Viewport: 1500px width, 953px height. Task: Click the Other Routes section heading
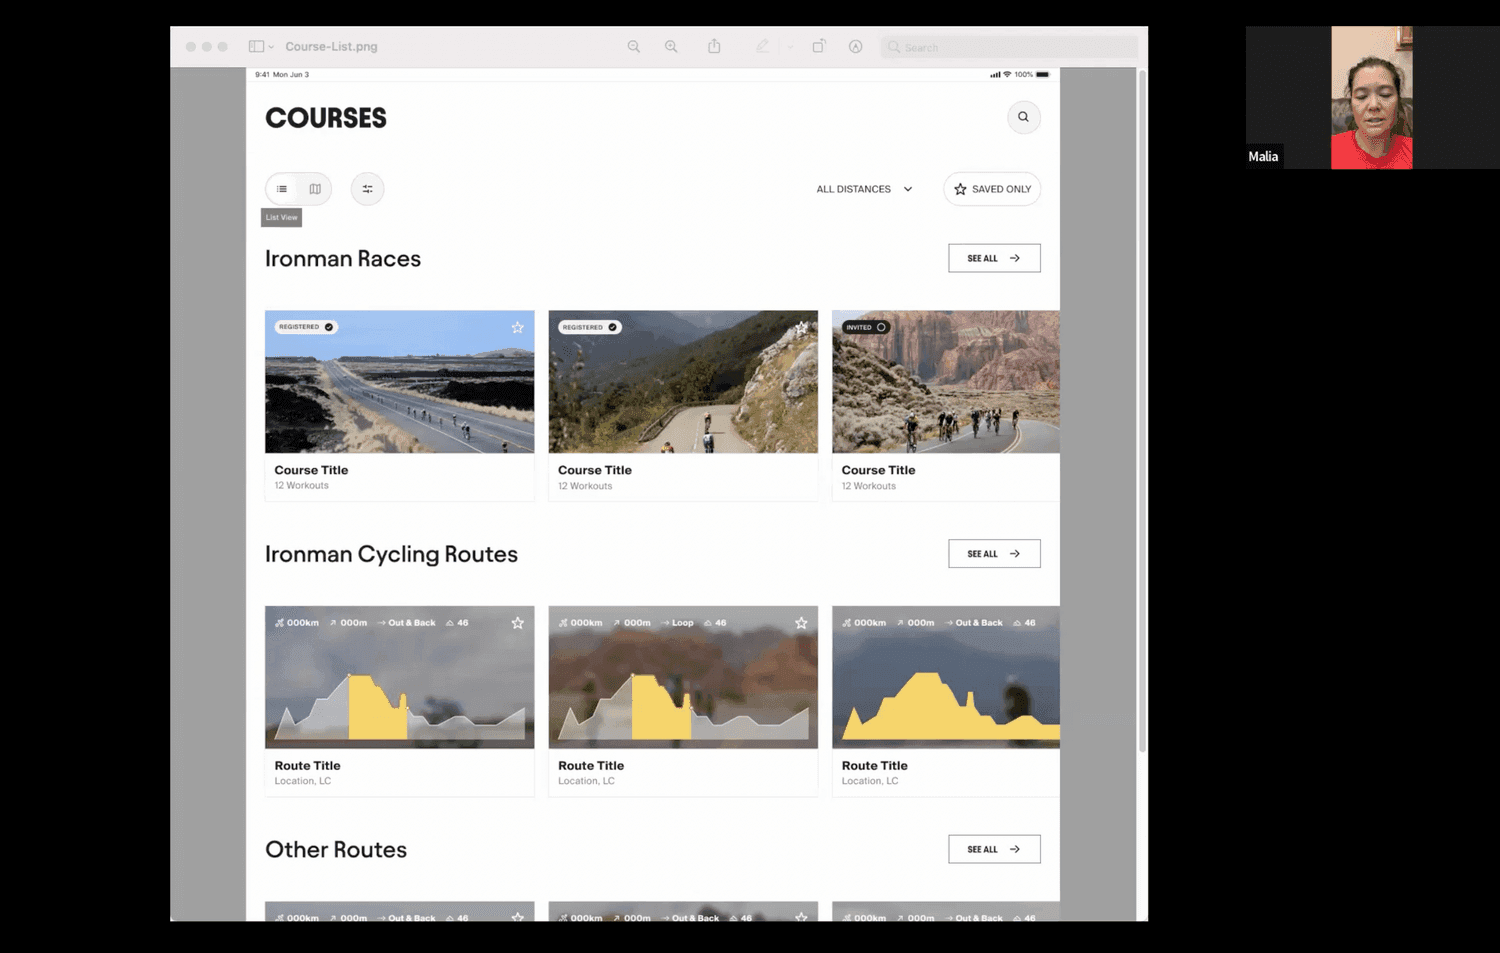click(x=336, y=850)
